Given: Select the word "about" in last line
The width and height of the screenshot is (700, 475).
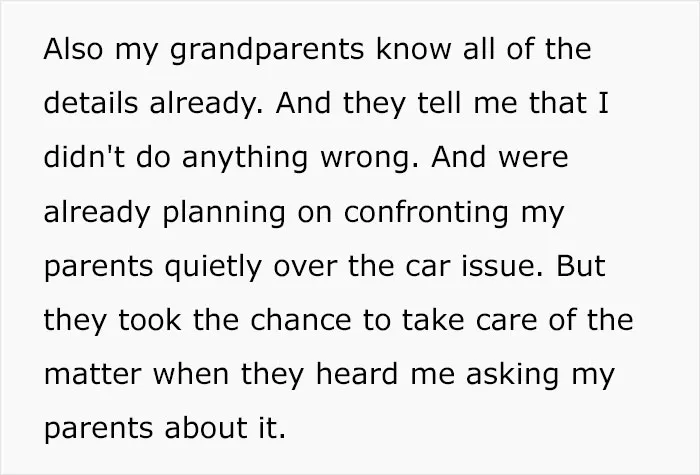Looking at the screenshot, I should point(206,427).
